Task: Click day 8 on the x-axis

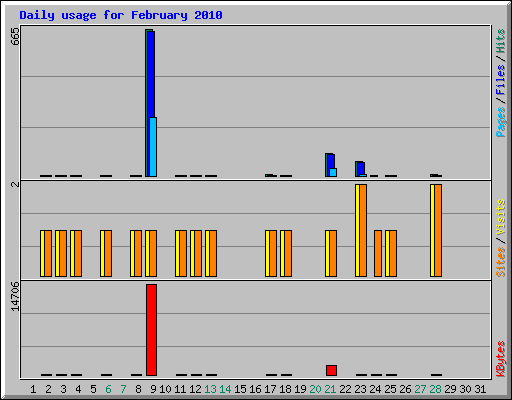Action: [138, 389]
